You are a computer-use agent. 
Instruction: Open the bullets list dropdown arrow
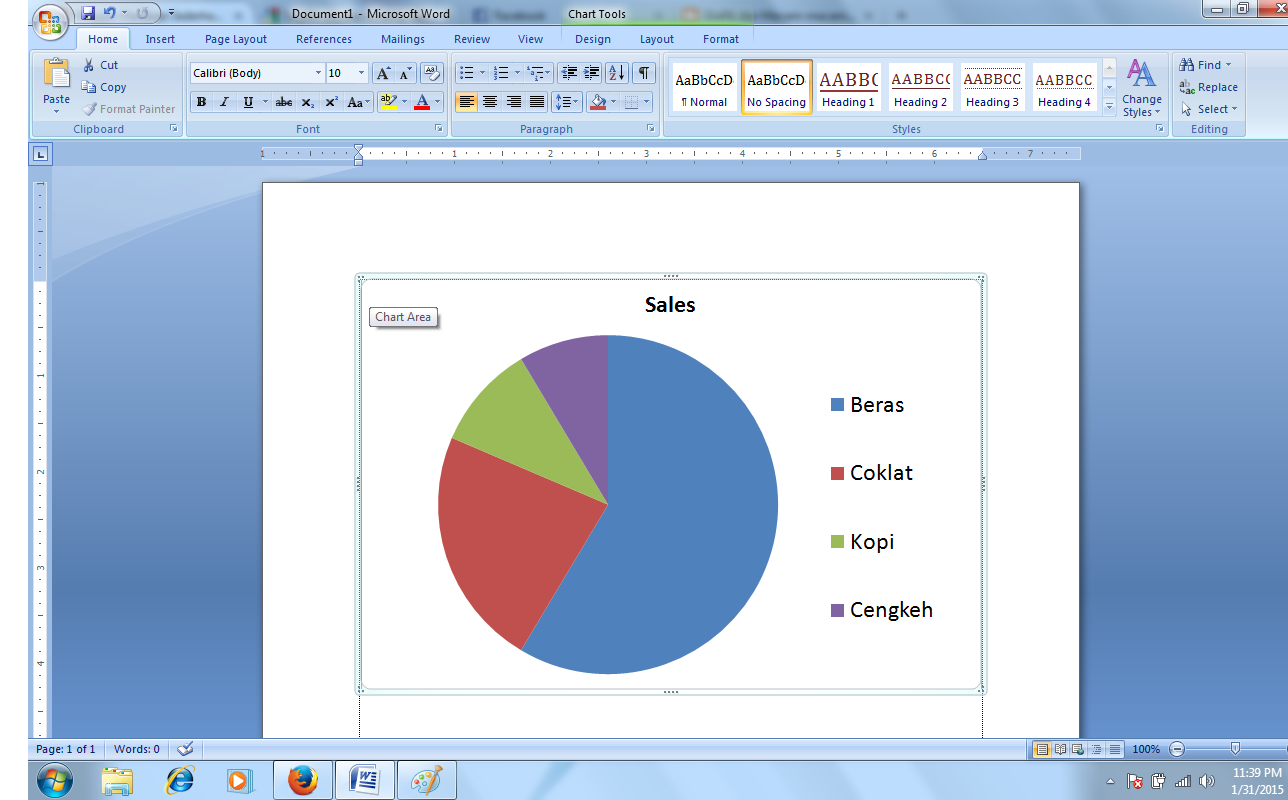point(482,73)
